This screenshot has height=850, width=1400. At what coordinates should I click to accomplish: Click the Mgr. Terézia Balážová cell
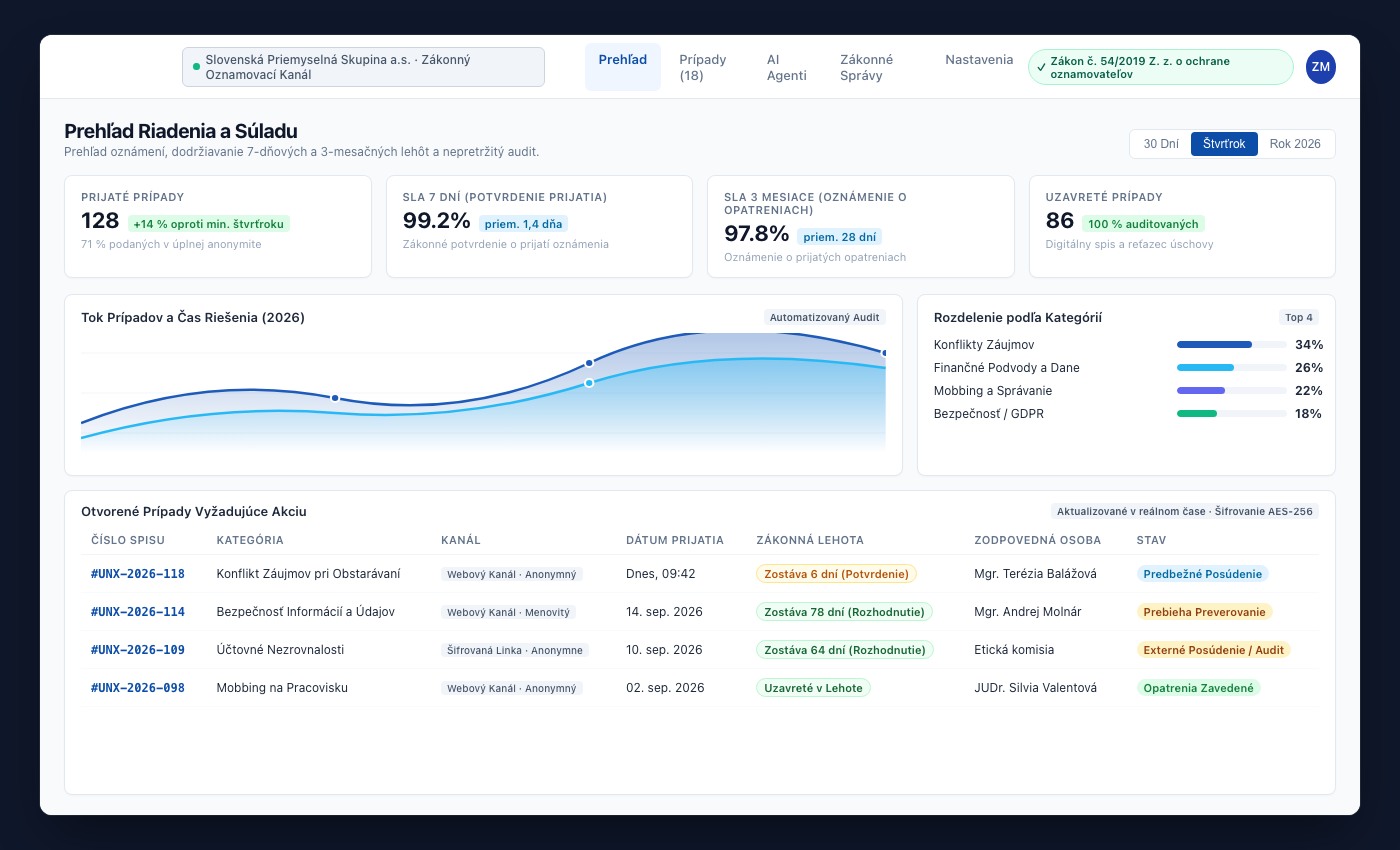pyautogui.click(x=1035, y=574)
